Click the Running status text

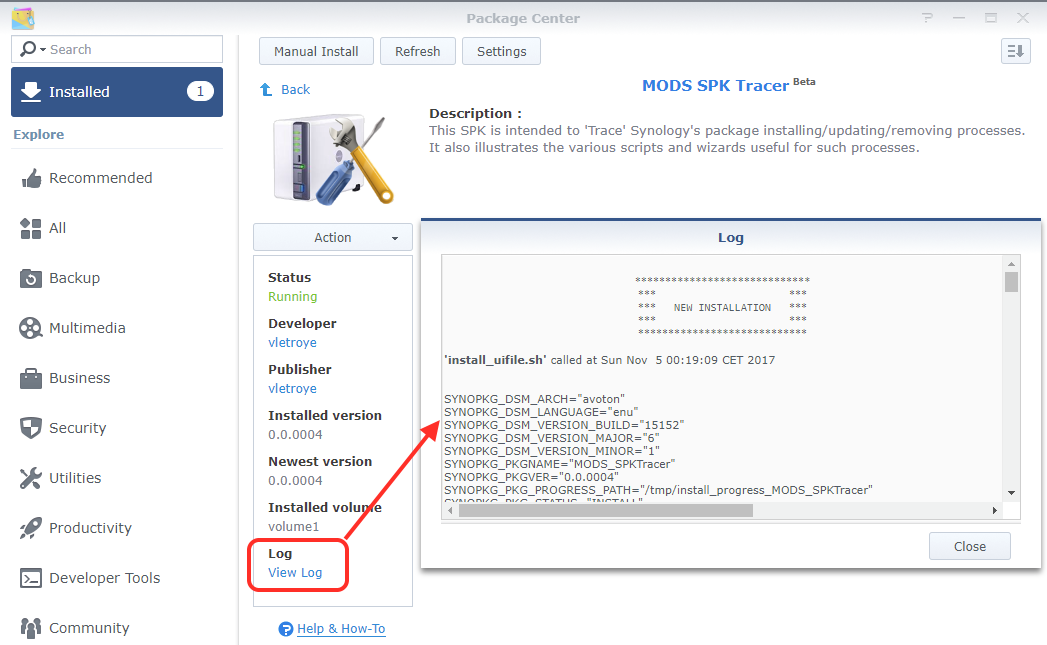coord(292,296)
